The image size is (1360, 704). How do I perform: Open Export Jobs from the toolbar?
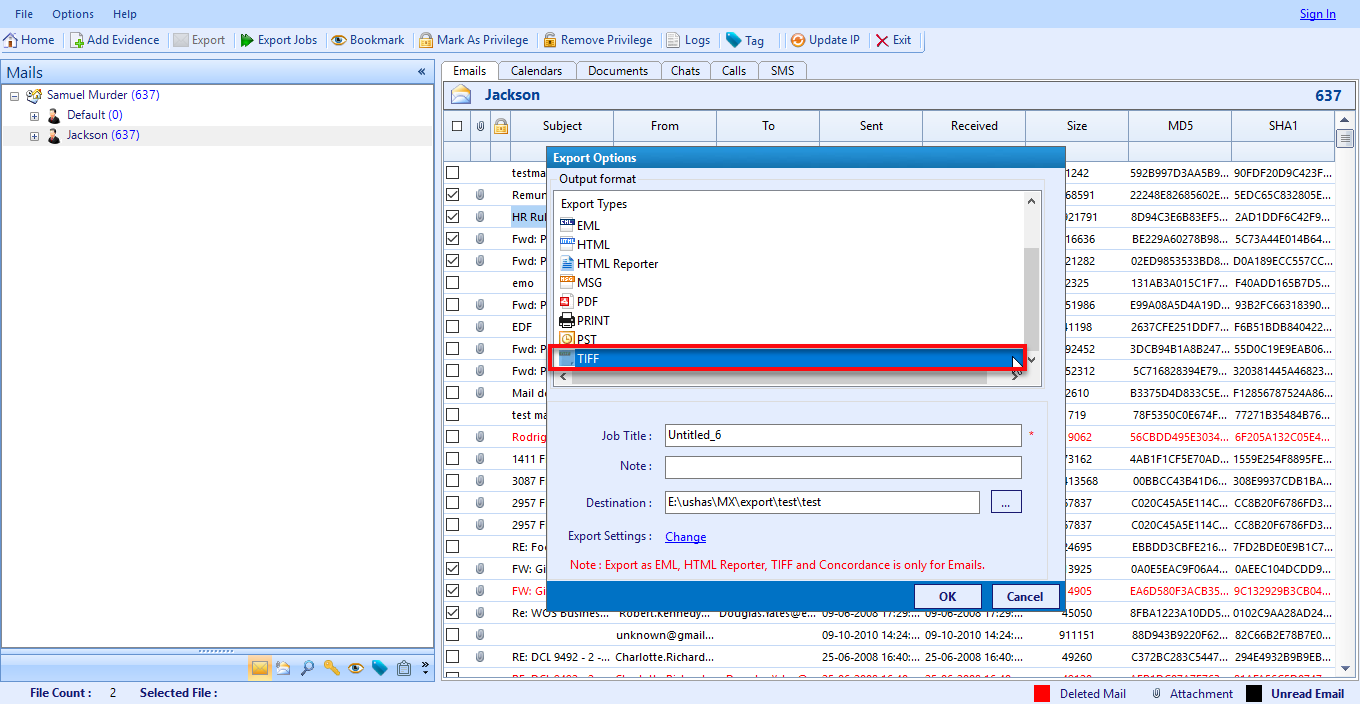click(279, 40)
